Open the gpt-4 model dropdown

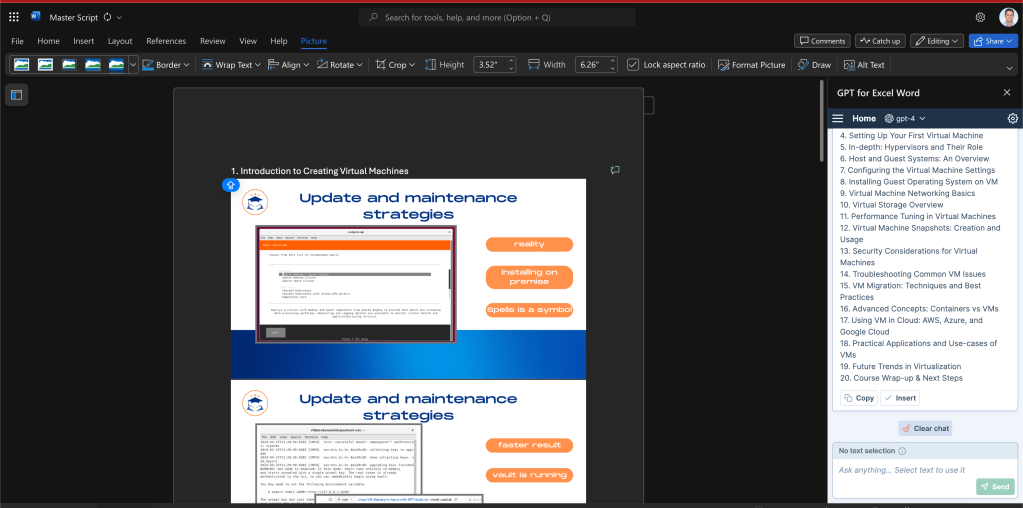pos(906,119)
